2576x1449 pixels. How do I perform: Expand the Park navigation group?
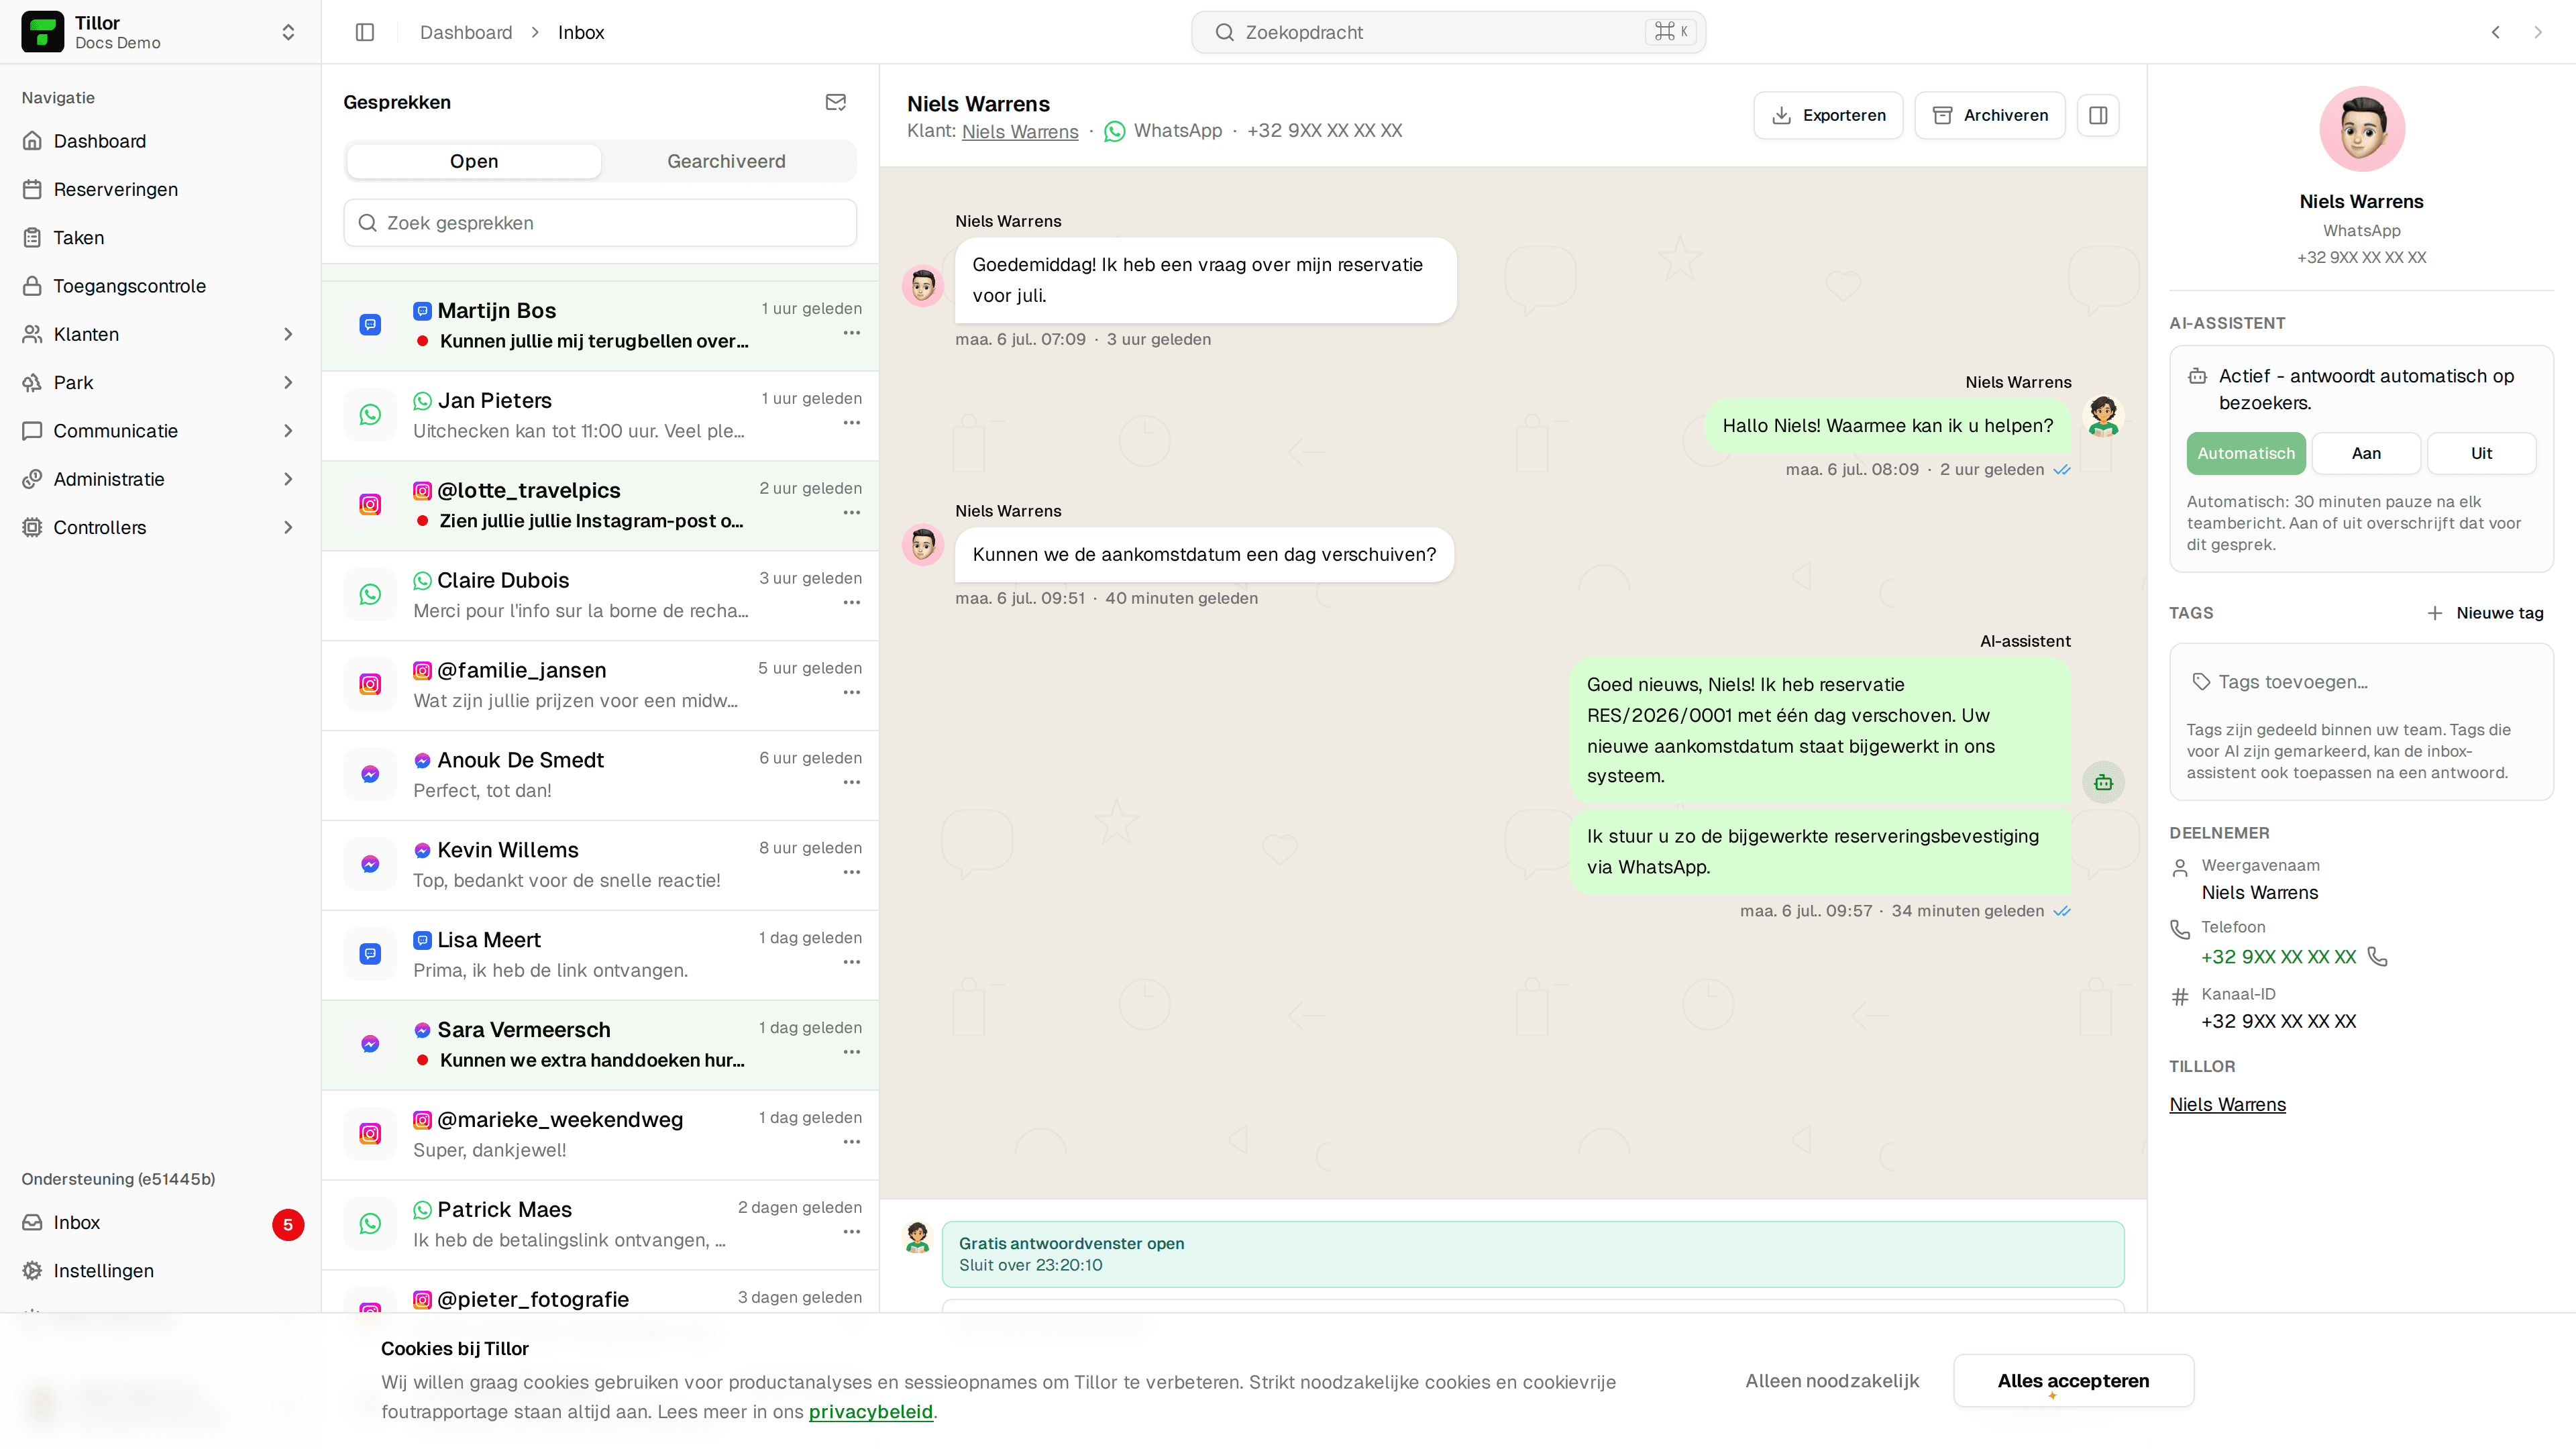[x=160, y=382]
